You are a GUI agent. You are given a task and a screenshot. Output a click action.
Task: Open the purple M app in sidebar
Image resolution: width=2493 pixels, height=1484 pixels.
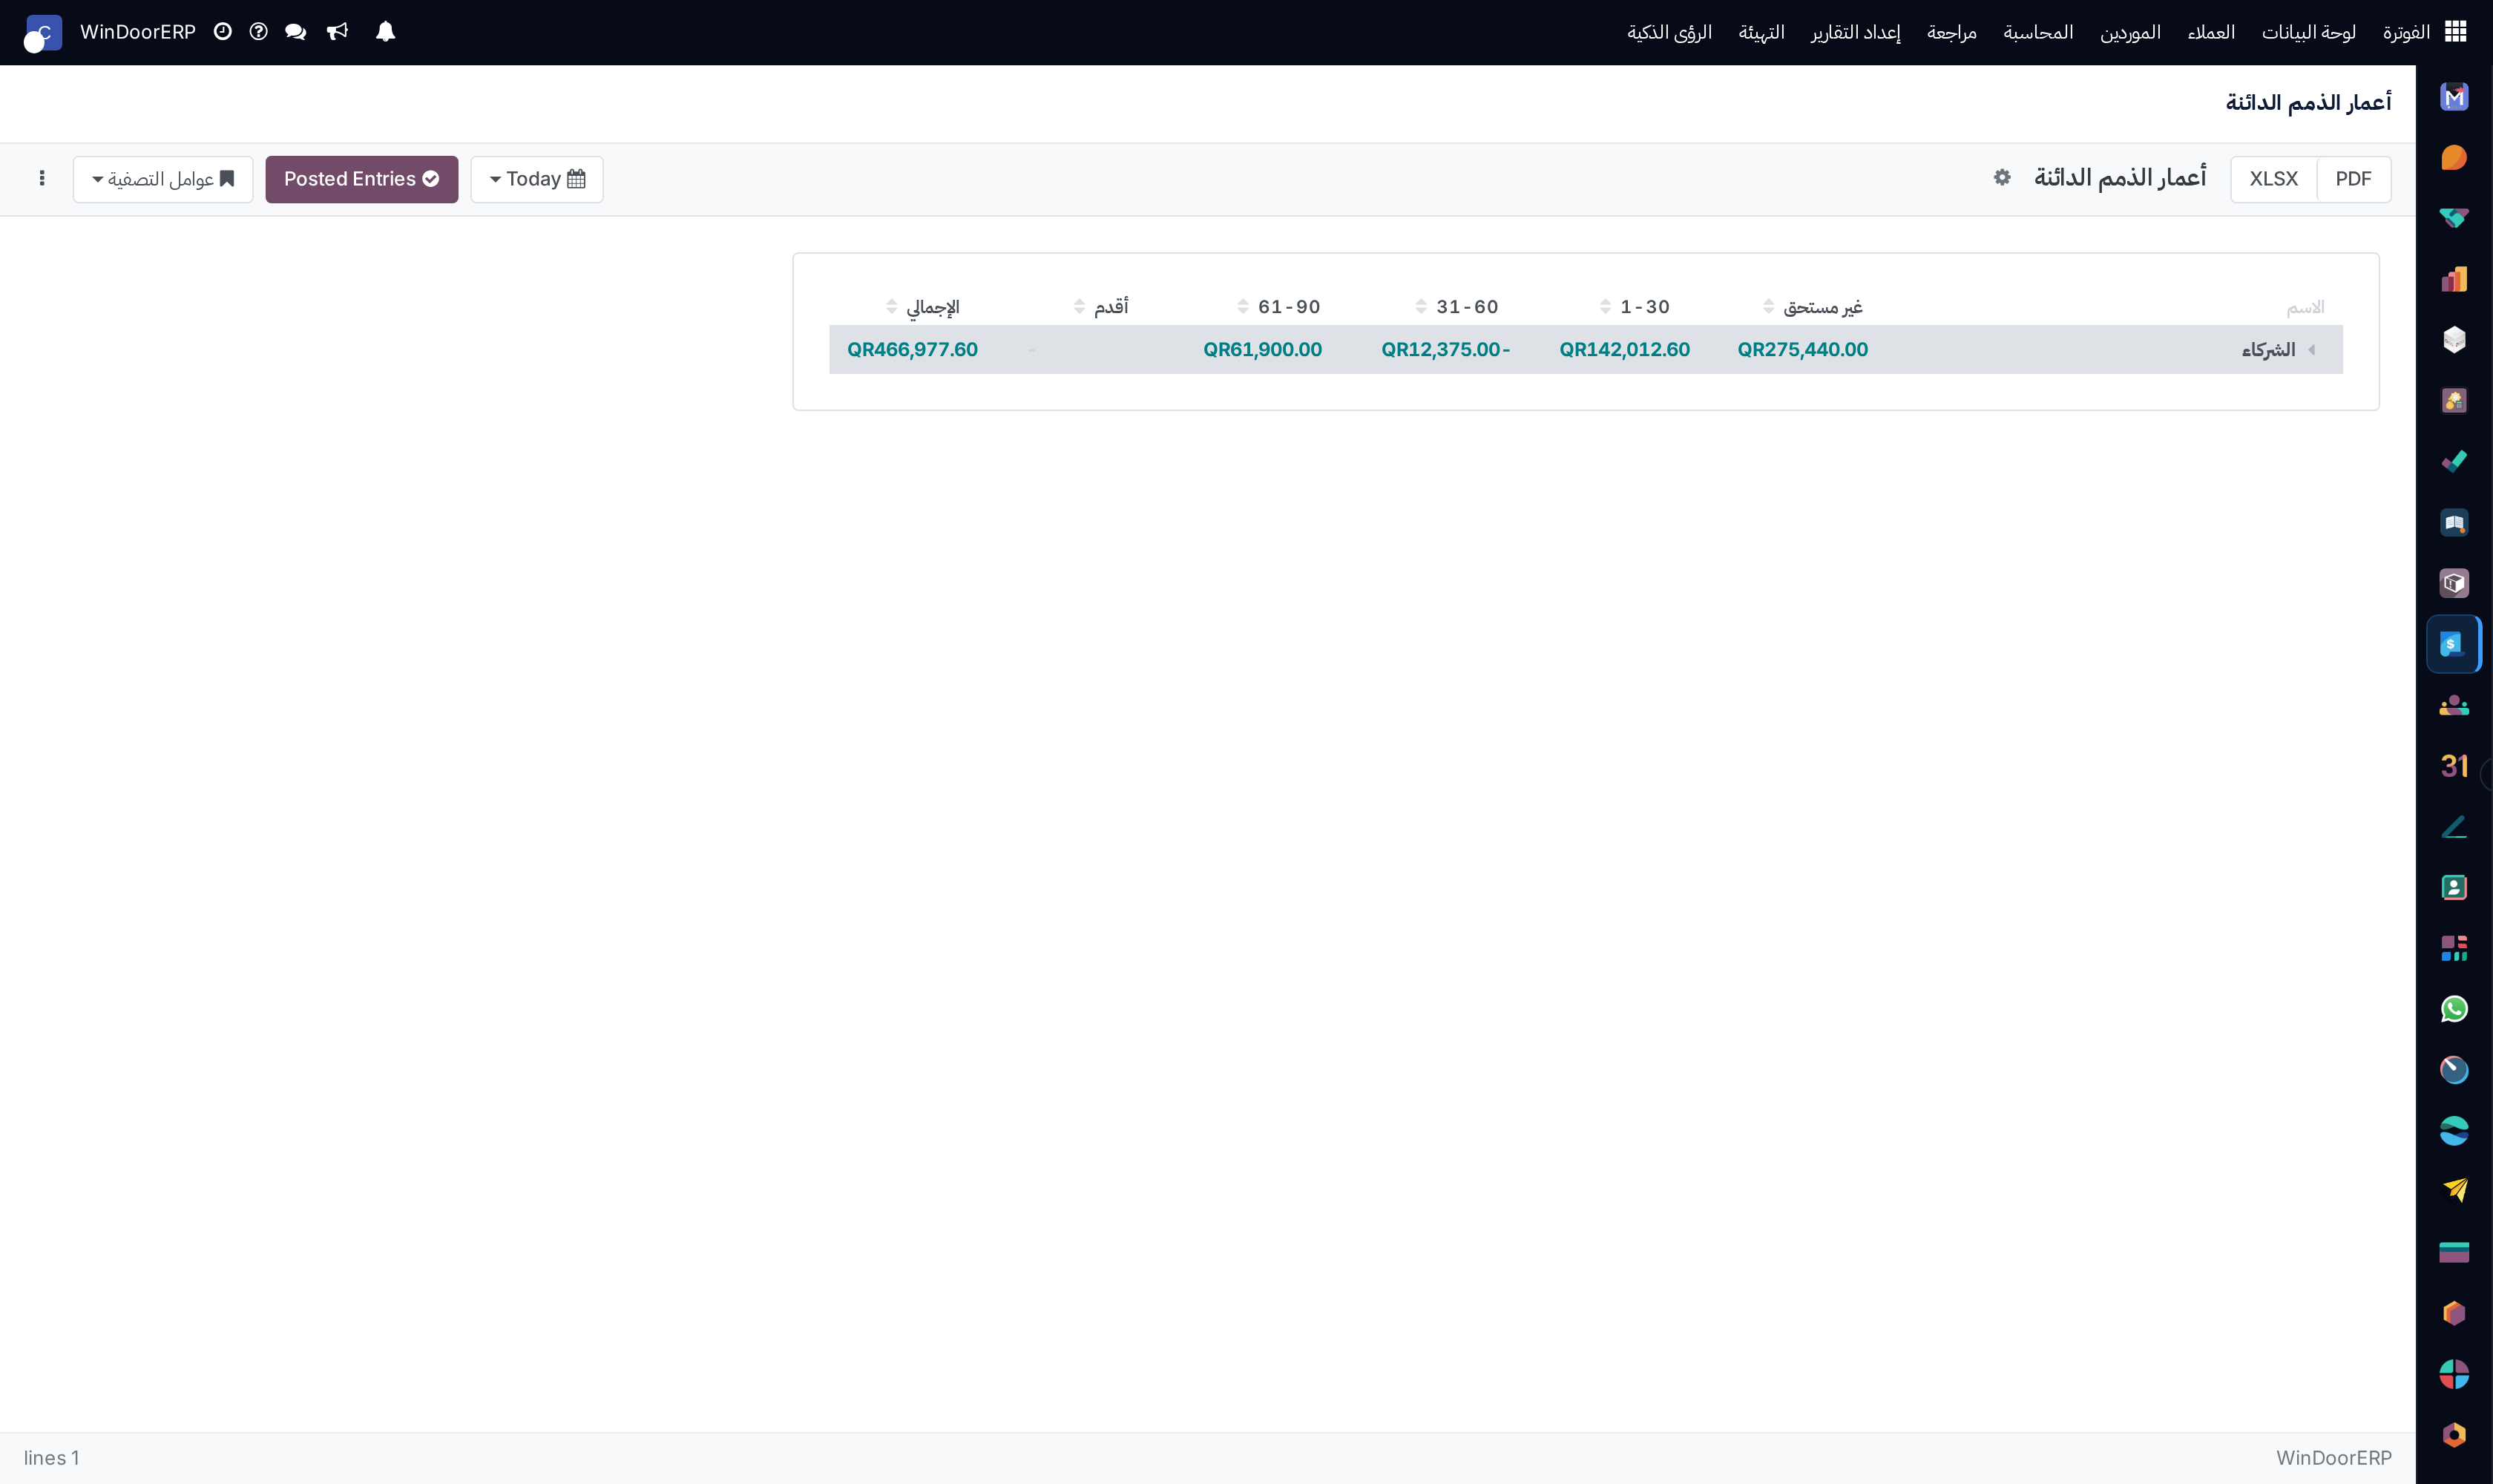pos(2454,97)
